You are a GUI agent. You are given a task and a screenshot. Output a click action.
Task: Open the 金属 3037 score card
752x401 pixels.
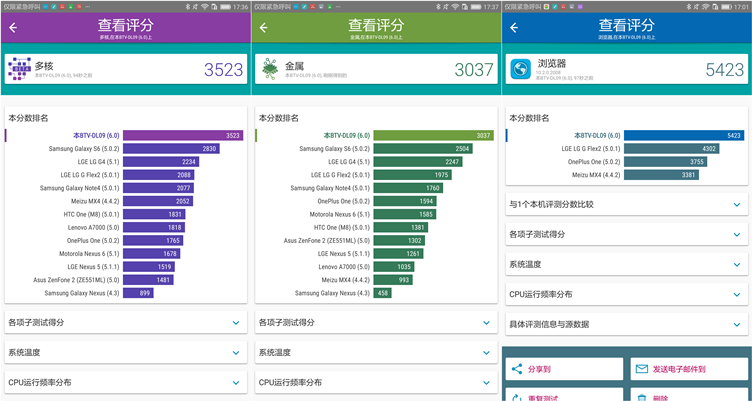click(376, 69)
